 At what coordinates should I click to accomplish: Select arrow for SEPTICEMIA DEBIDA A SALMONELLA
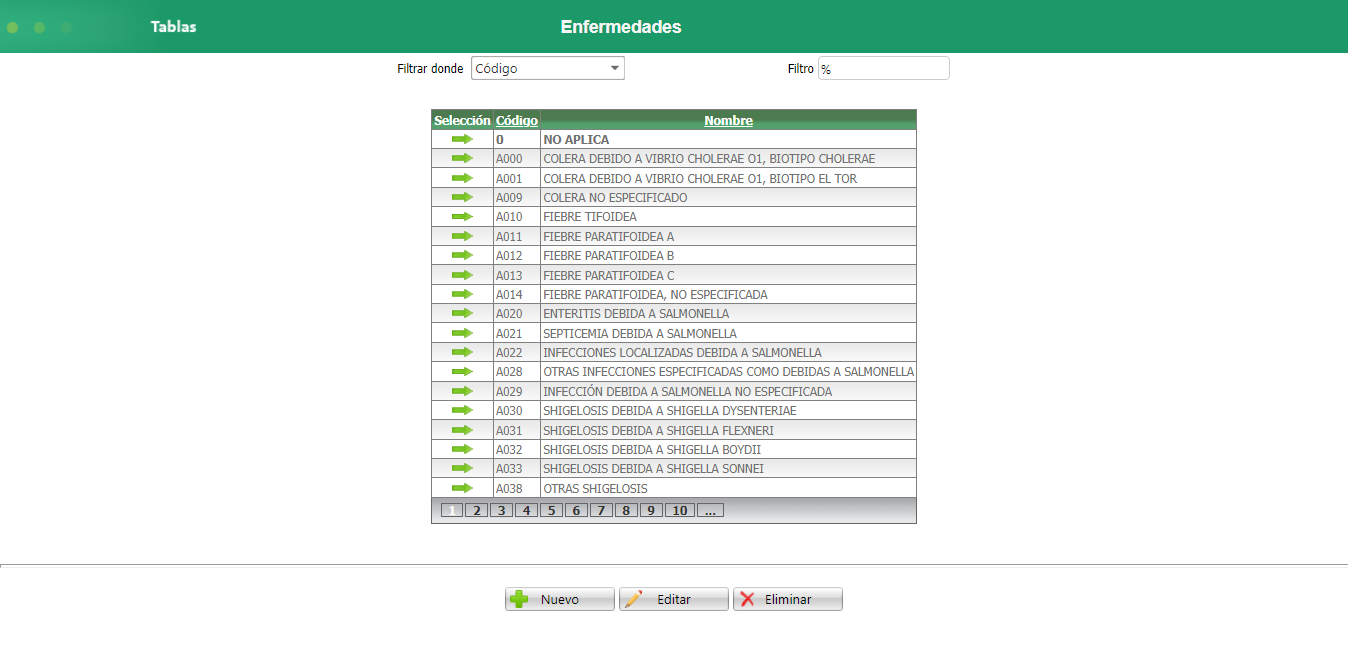coord(461,332)
